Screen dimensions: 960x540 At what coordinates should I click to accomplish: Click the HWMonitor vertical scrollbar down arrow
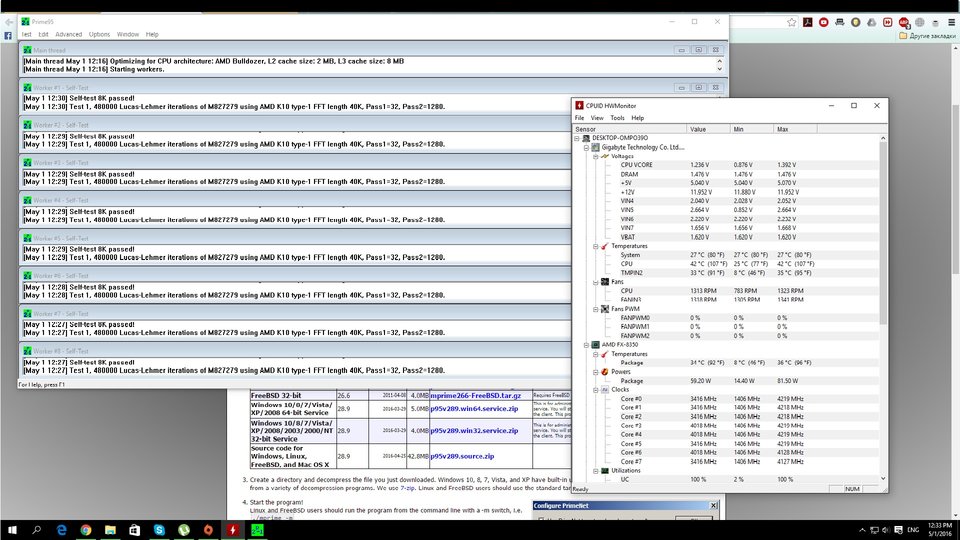(881, 479)
